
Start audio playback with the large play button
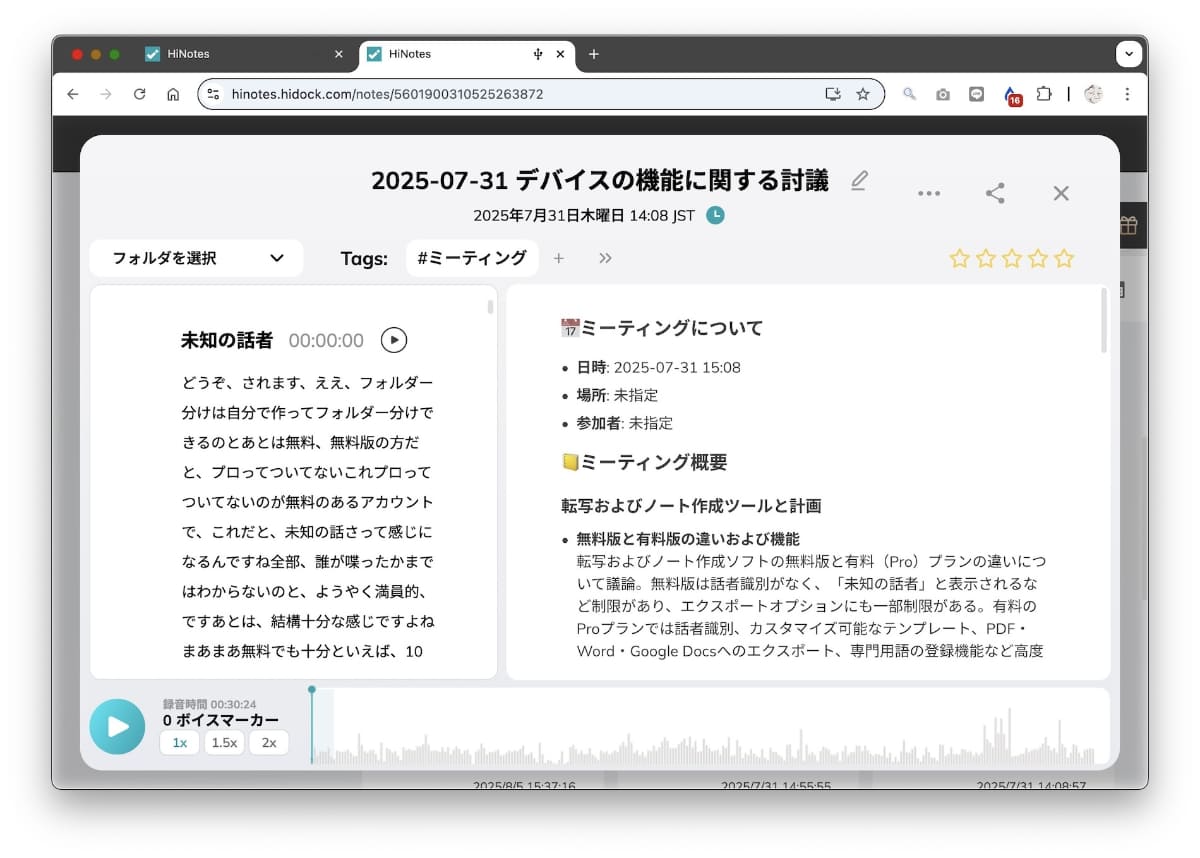[117, 727]
